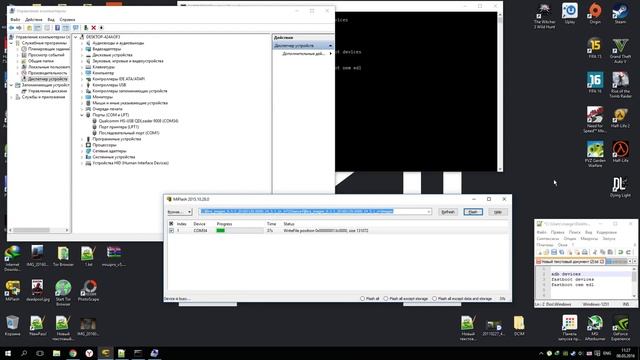Expand the Мониторы device node
640x360 pixels.
click(x=82, y=97)
